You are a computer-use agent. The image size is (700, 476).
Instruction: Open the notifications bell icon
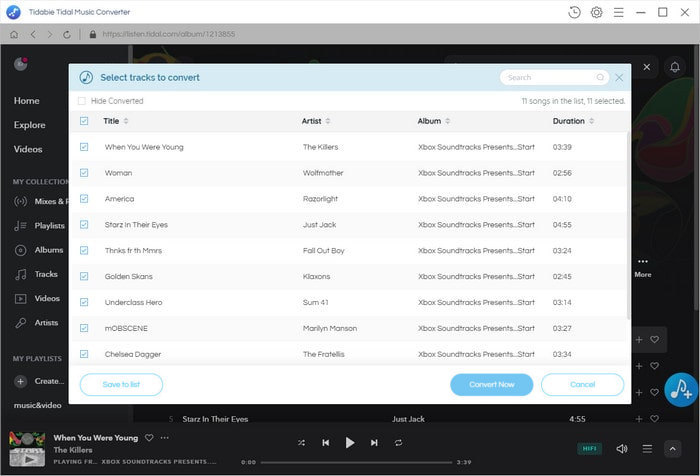point(675,67)
